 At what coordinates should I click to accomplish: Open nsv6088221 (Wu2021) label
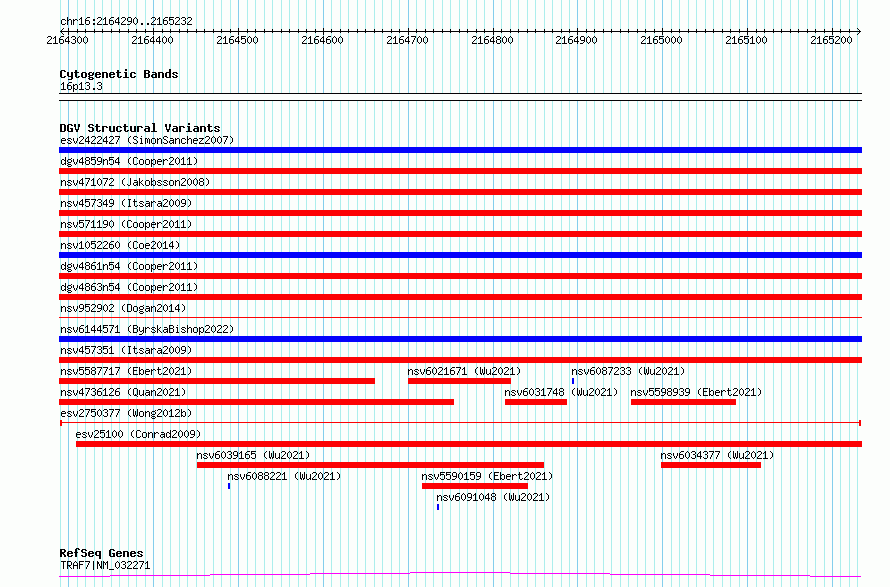point(284,476)
